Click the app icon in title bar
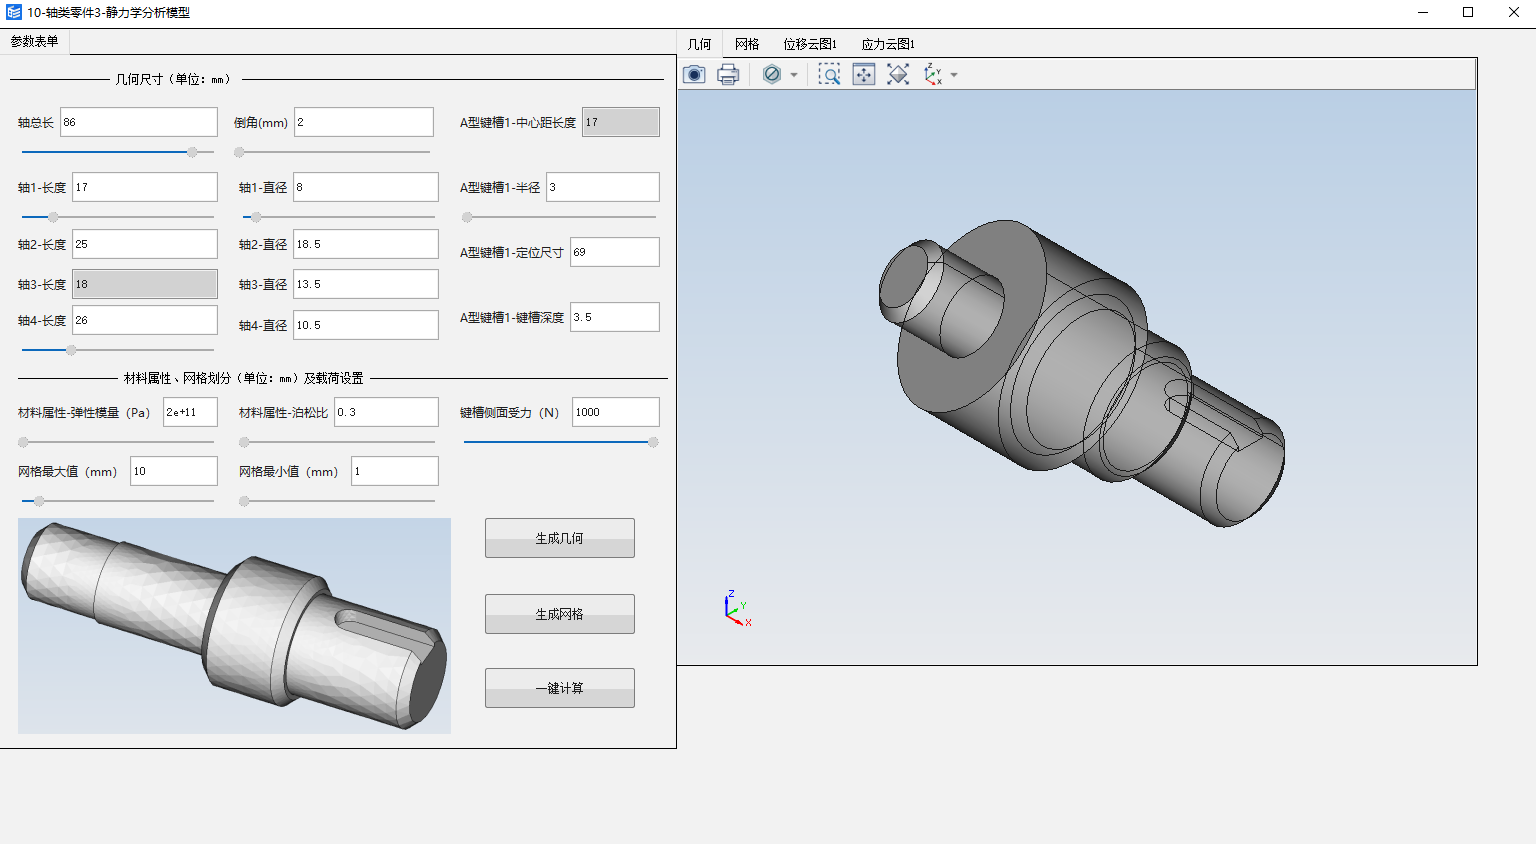Image resolution: width=1536 pixels, height=844 pixels. (14, 13)
